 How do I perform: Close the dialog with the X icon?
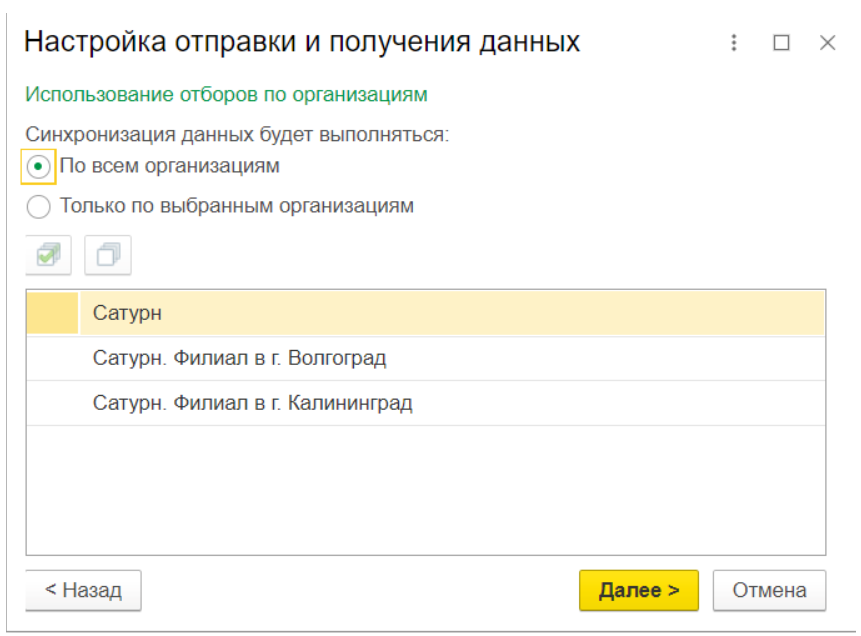(827, 43)
